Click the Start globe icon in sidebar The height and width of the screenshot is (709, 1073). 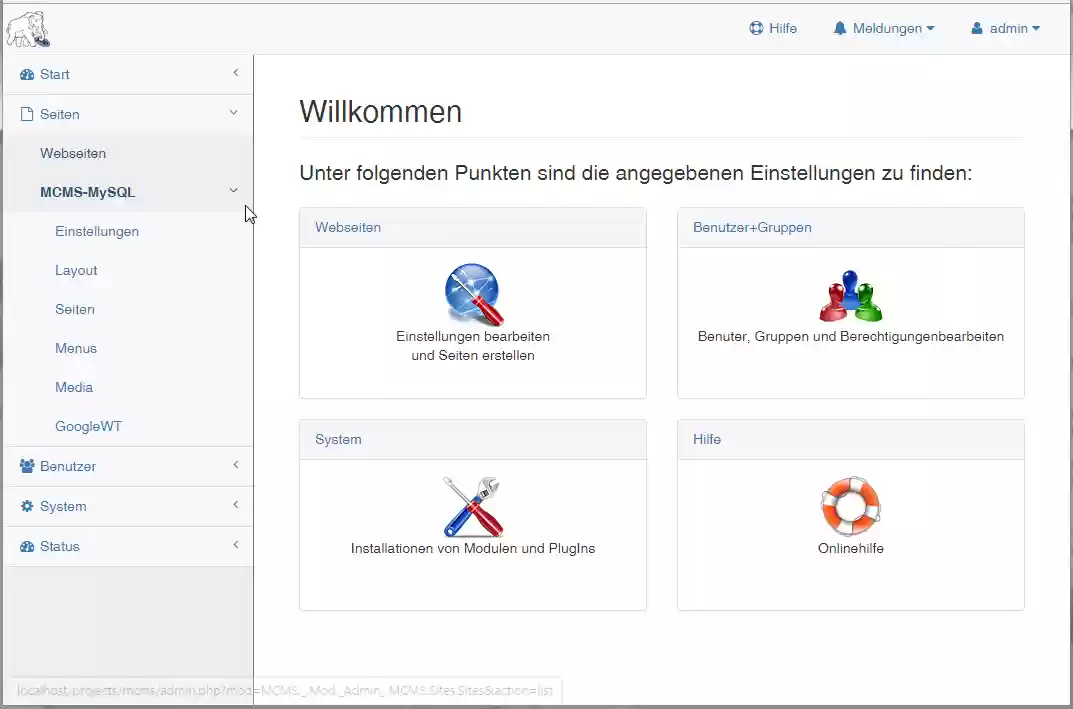25,74
